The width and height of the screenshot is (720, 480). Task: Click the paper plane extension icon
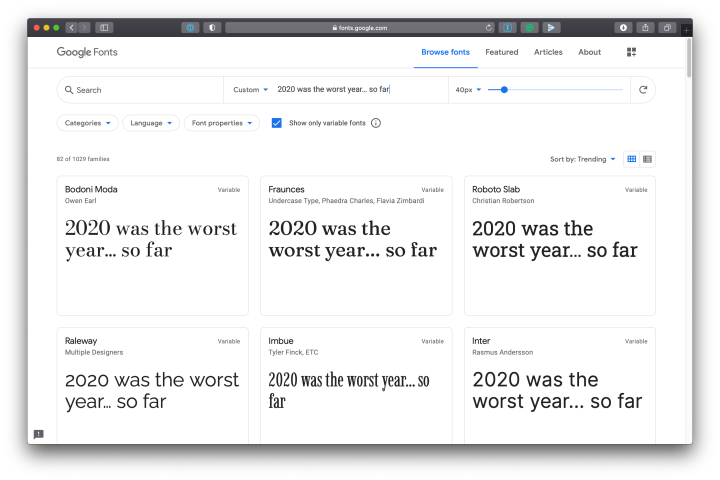[551, 28]
